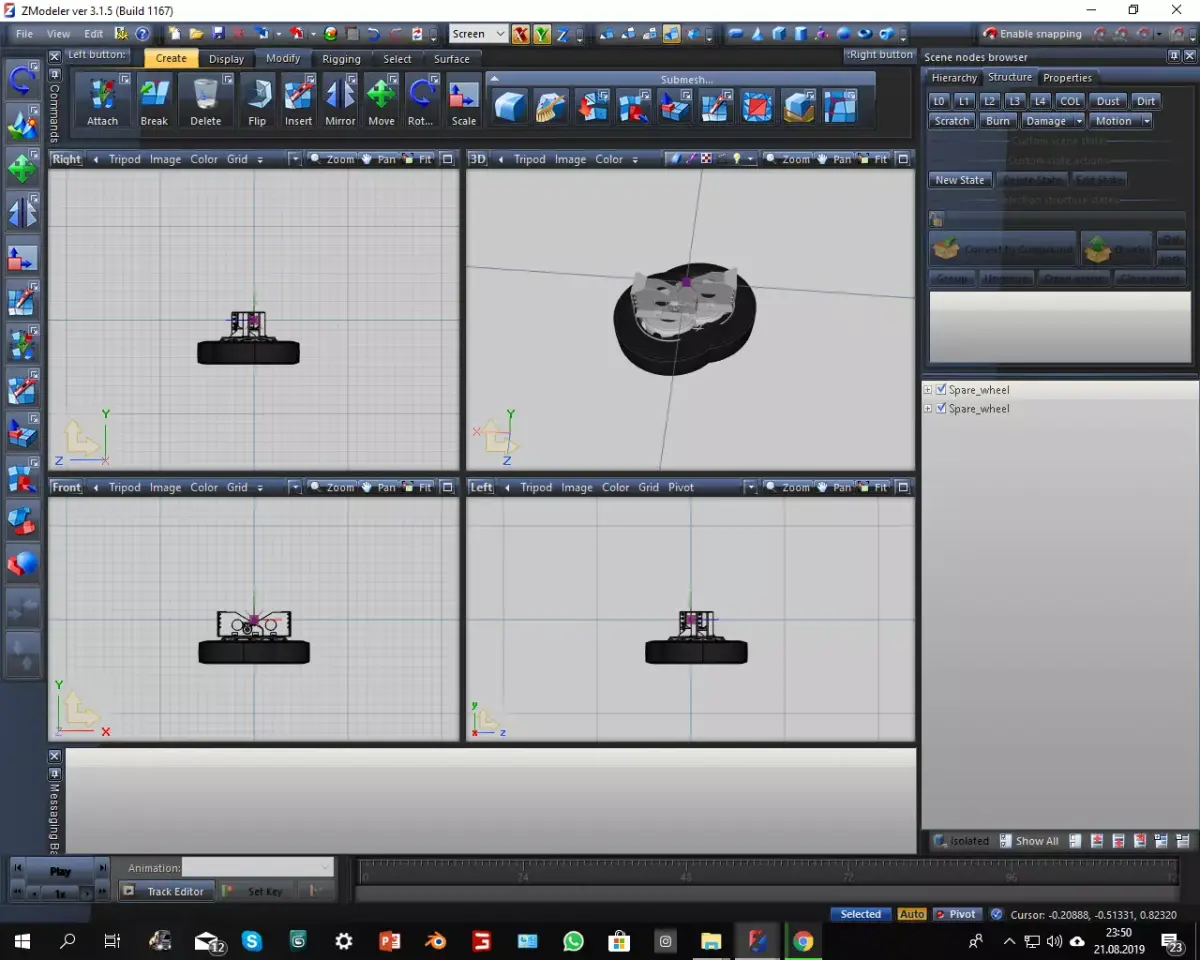1200x960 pixels.
Task: Click the open folder toolbar icon
Action: click(x=196, y=33)
